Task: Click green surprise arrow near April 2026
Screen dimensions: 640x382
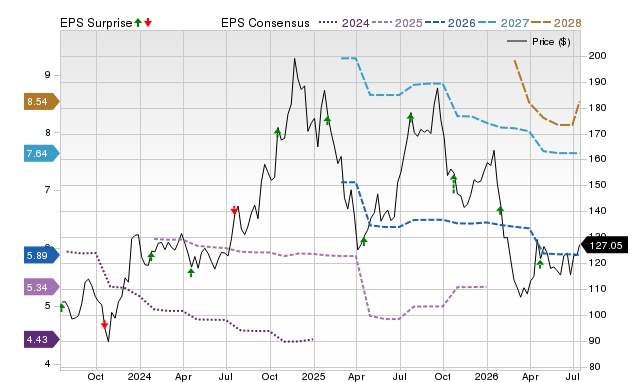Action: [540, 264]
